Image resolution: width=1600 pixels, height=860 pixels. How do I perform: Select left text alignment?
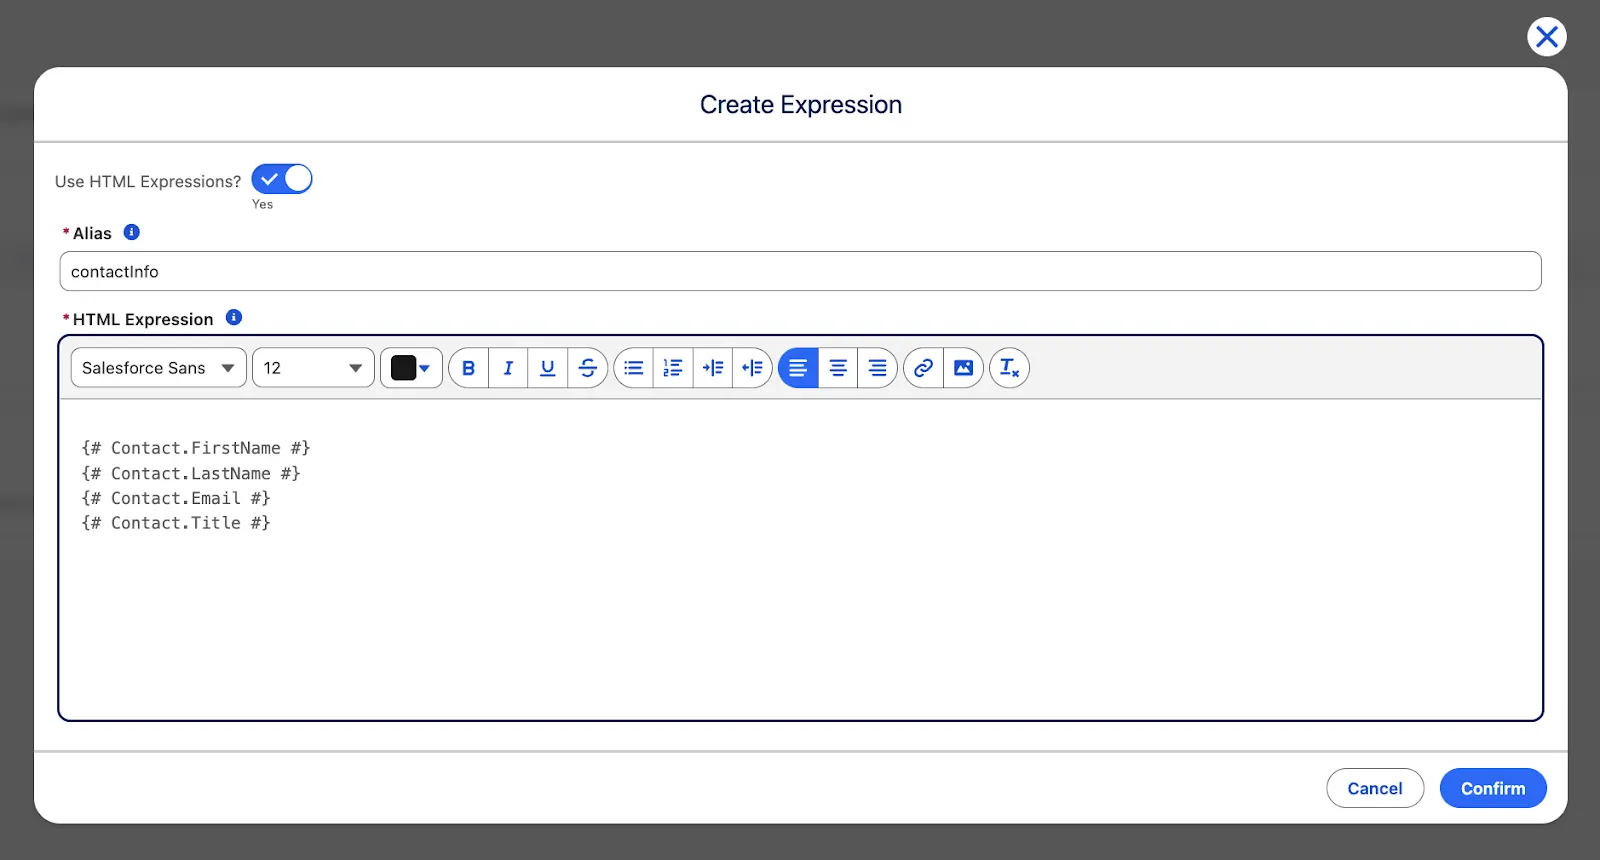click(x=798, y=368)
